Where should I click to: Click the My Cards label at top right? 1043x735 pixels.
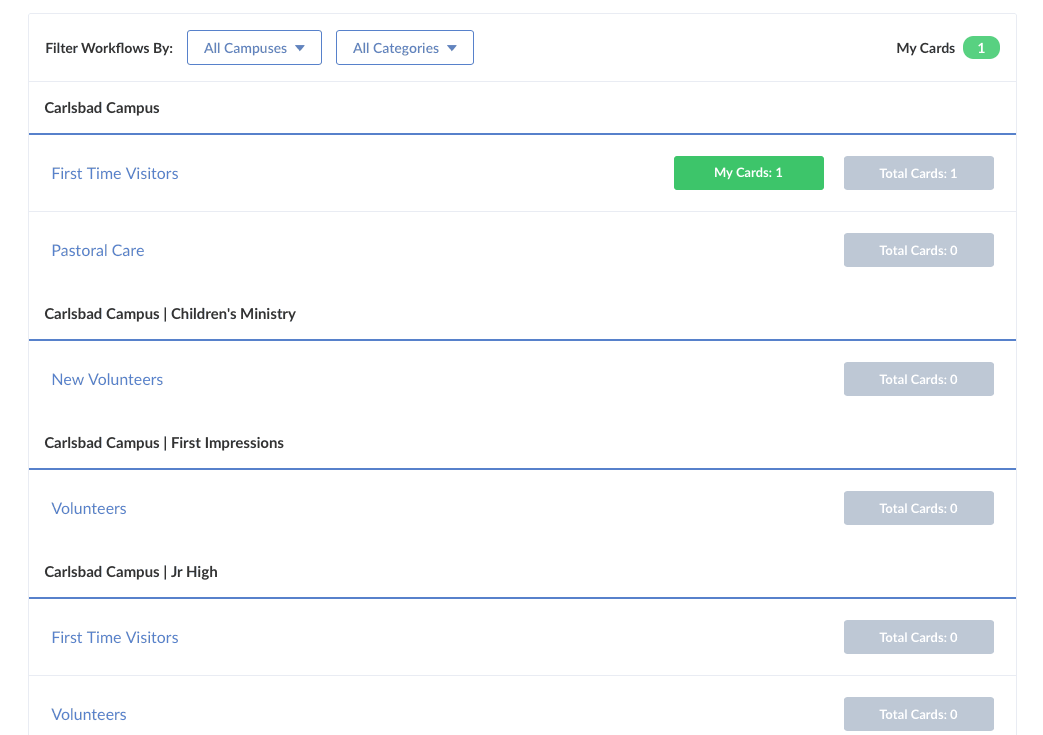tap(925, 48)
